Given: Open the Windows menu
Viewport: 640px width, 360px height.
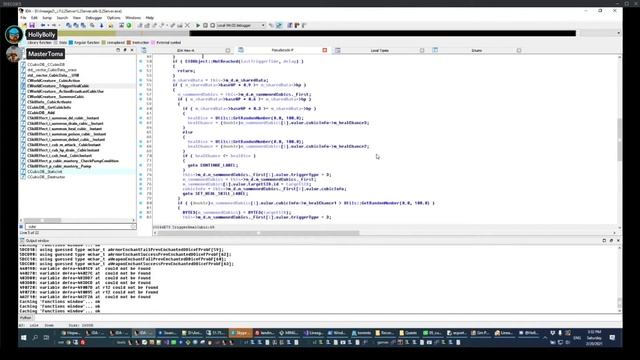Looking at the screenshot, I should [x=133, y=18].
